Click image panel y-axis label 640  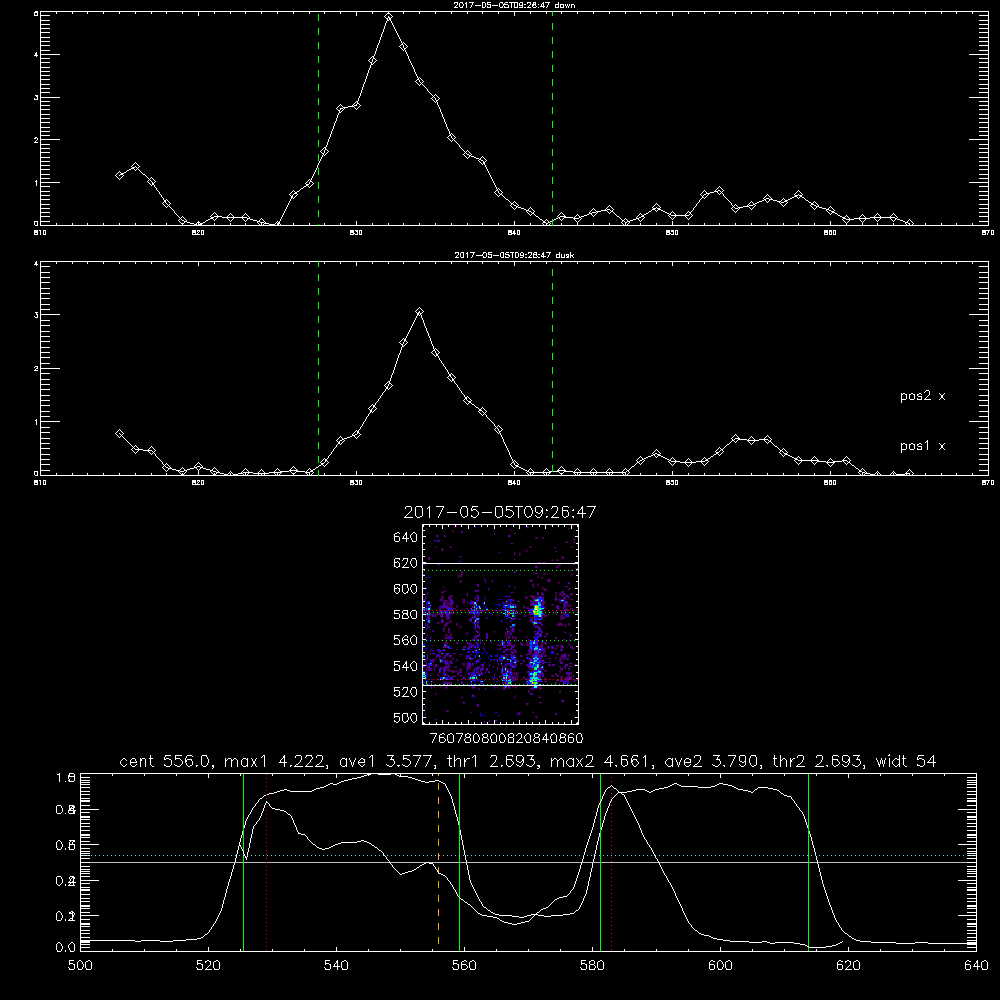click(x=405, y=538)
